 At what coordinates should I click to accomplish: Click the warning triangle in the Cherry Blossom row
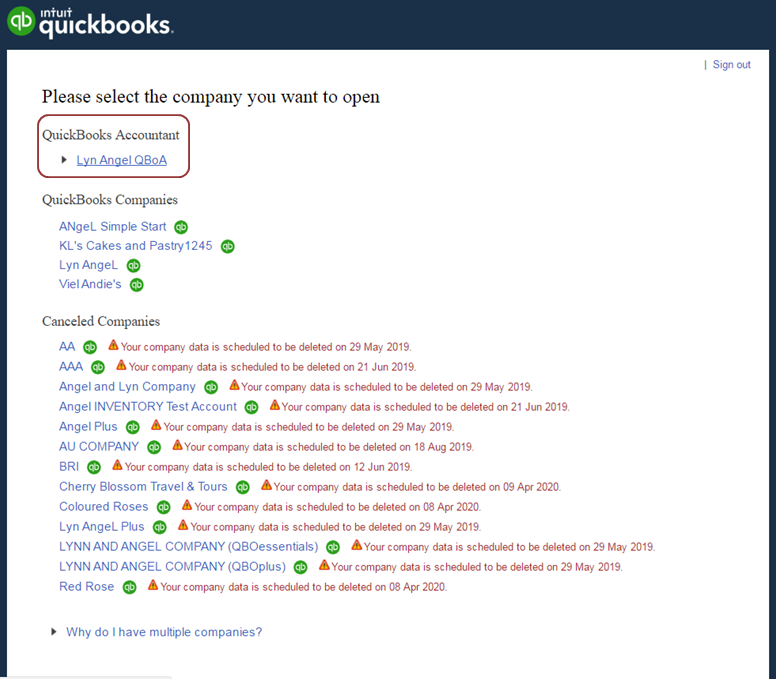click(266, 485)
